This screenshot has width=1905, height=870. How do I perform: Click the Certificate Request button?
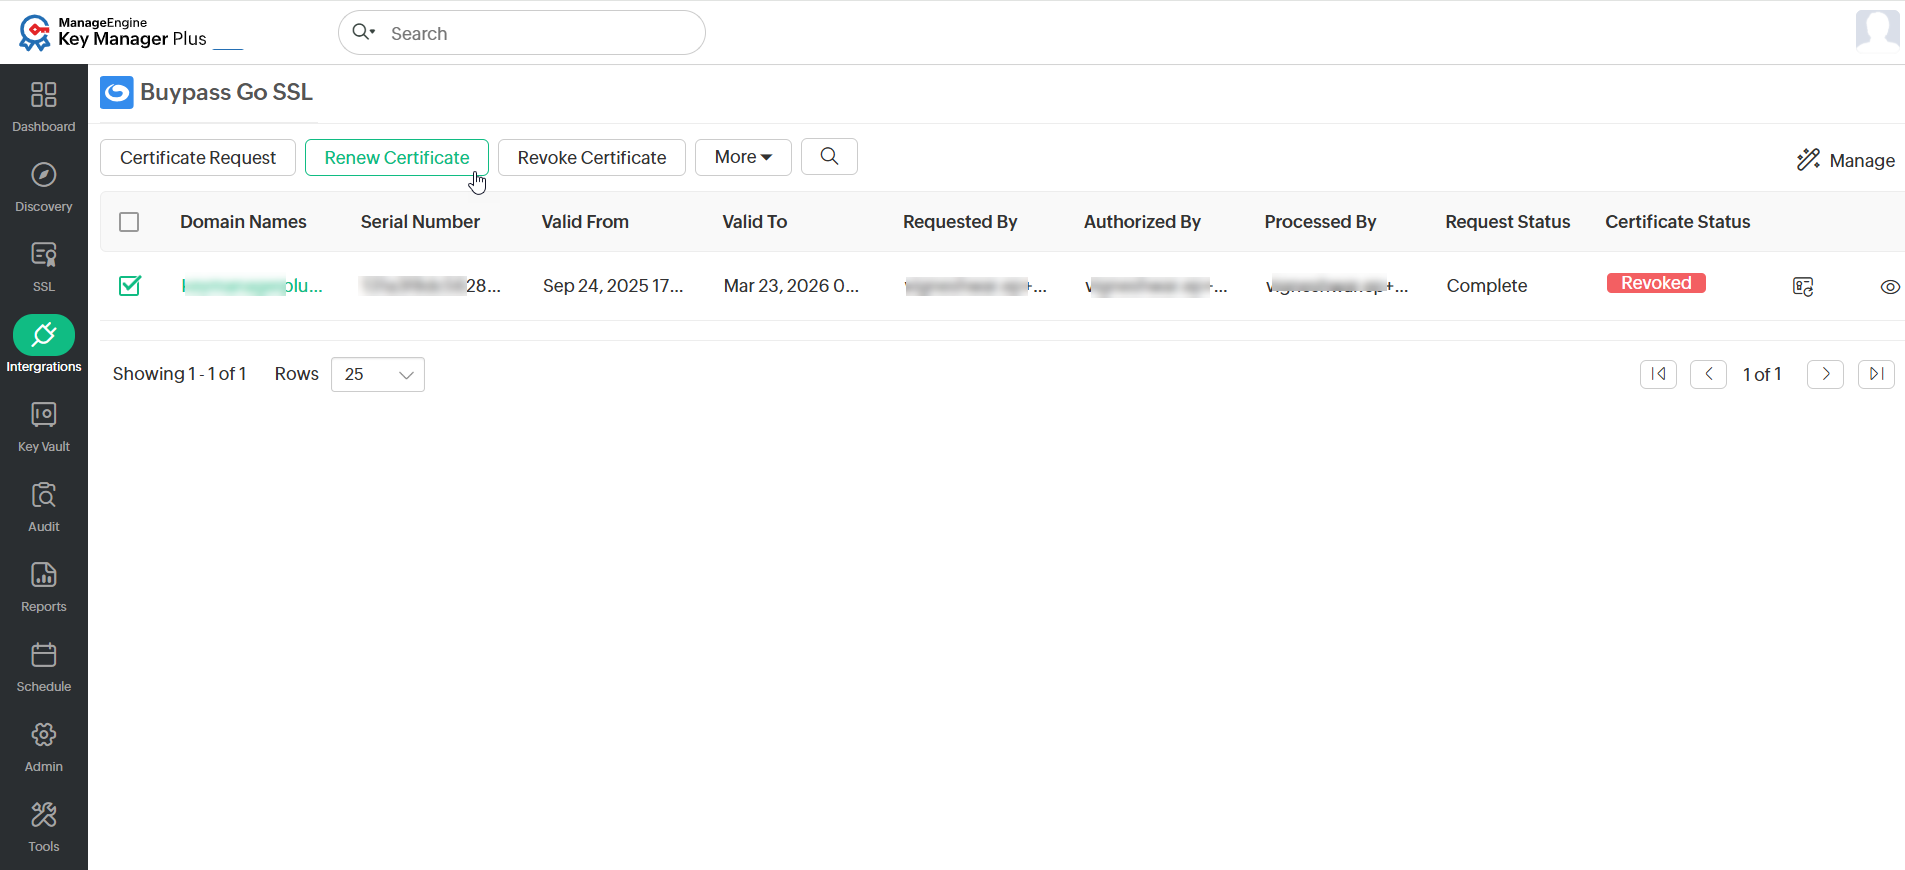(198, 157)
